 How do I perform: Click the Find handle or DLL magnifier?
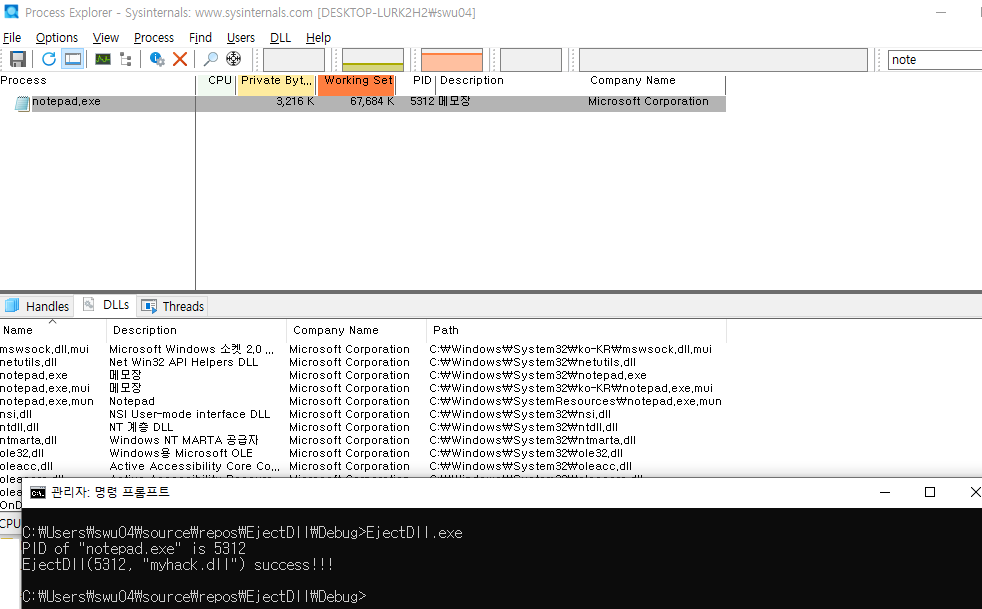(211, 60)
